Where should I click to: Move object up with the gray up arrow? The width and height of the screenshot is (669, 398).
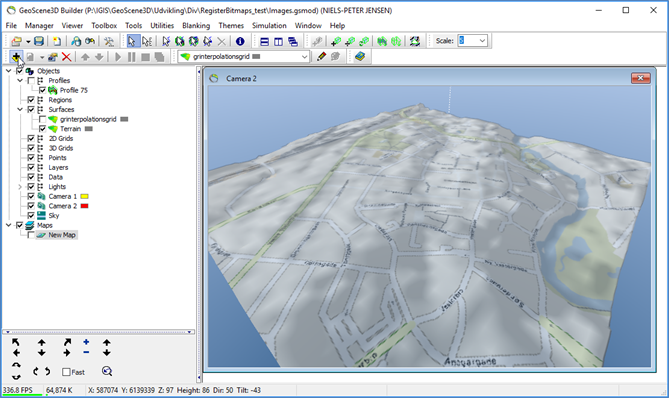click(85, 57)
